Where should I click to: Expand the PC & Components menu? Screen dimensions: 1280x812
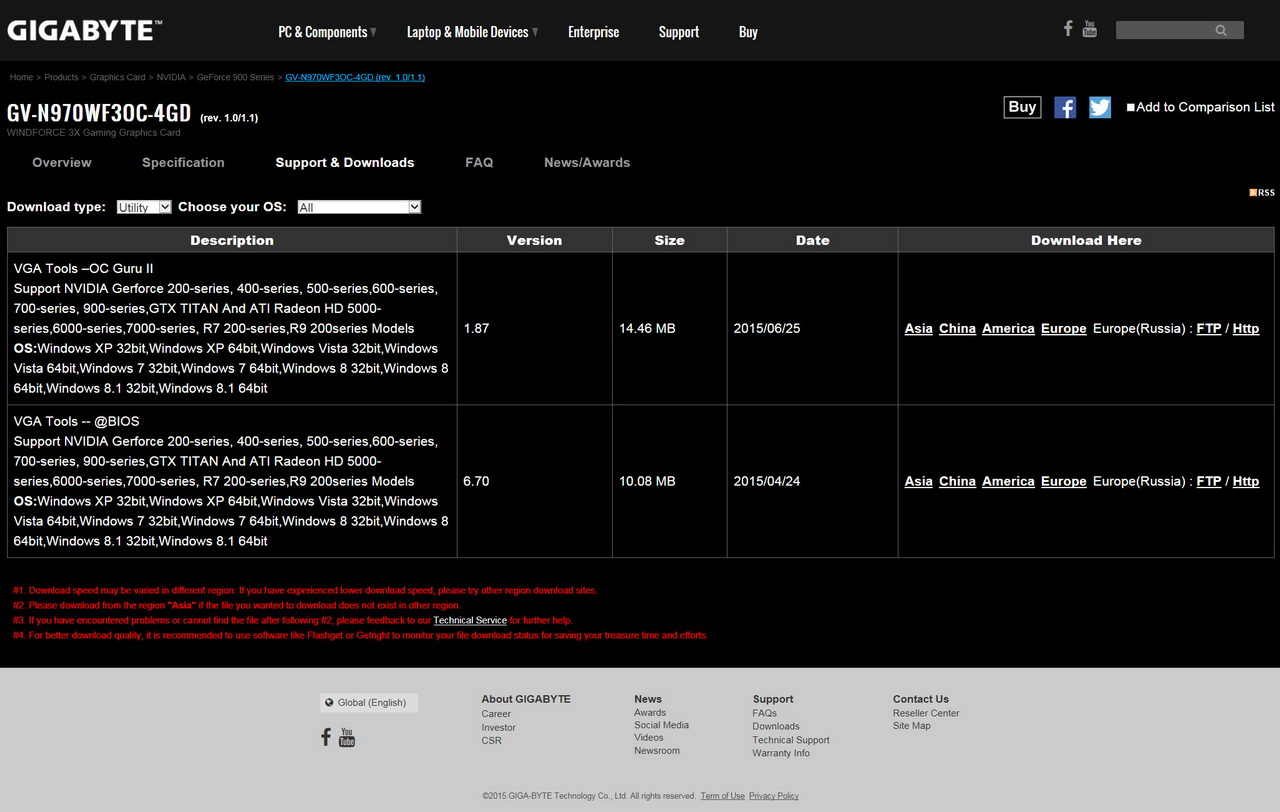point(327,32)
